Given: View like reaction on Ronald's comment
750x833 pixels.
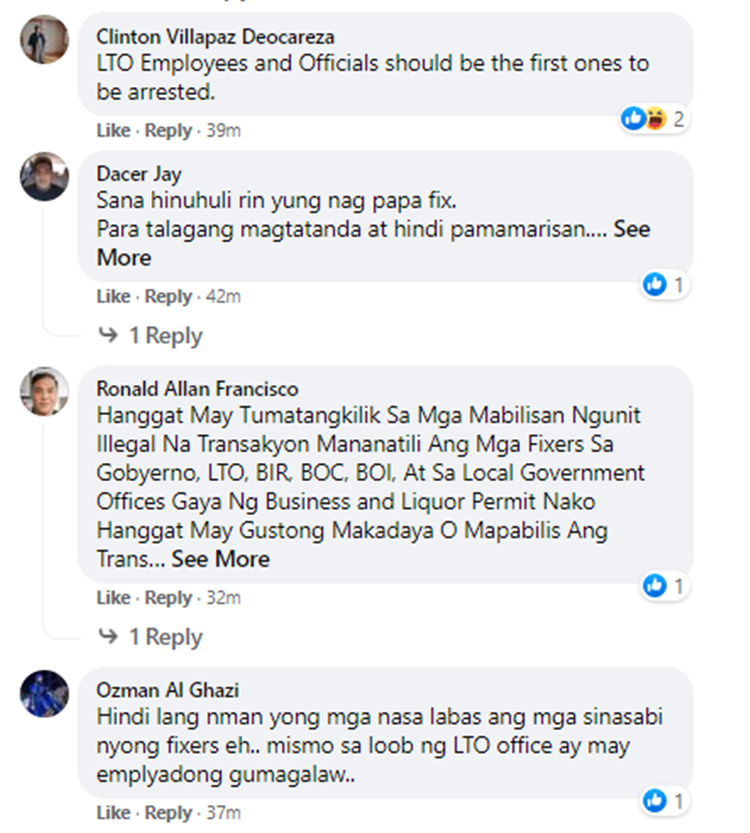Looking at the screenshot, I should coord(664,585).
